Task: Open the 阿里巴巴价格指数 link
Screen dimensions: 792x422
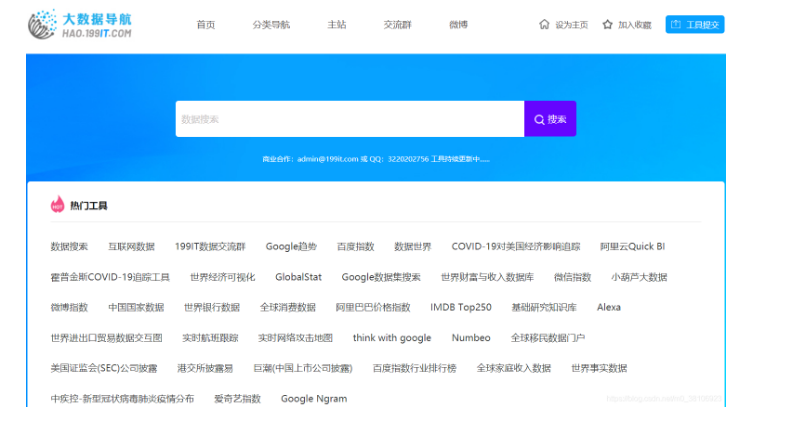Action: click(373, 307)
